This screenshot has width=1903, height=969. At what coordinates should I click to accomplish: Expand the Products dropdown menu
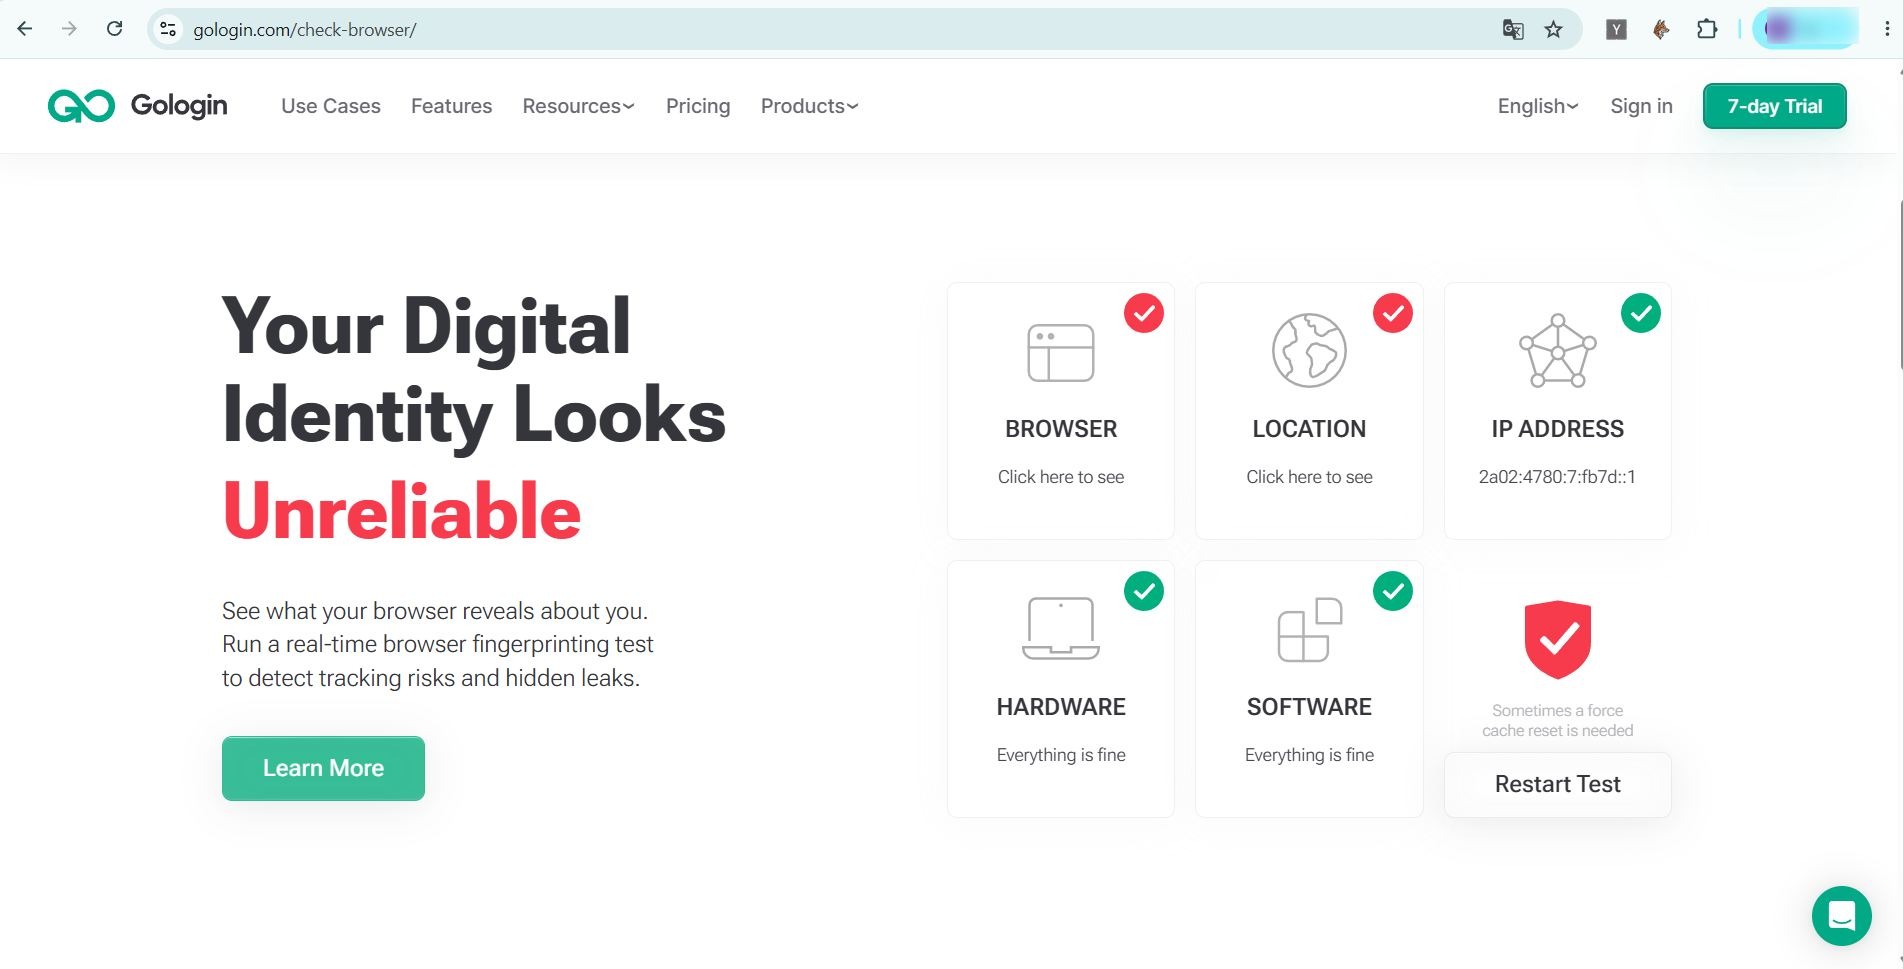(809, 106)
